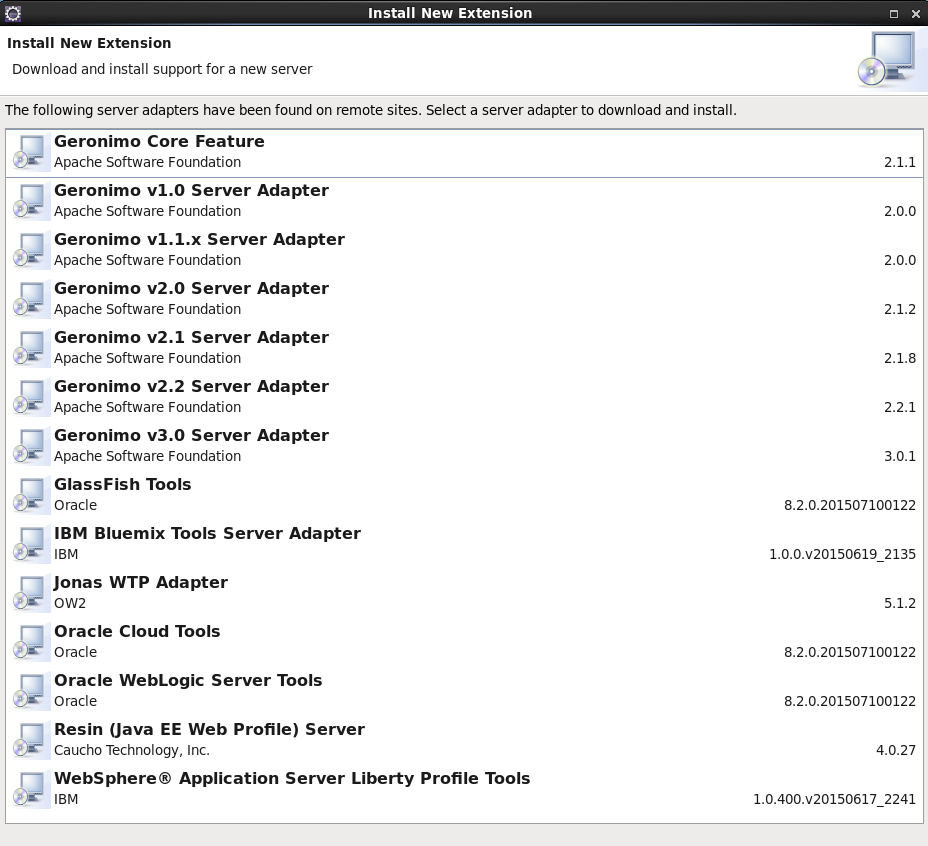
Task: Click Apache Software Foundation under Geronimo v3.0
Action: [x=147, y=456]
